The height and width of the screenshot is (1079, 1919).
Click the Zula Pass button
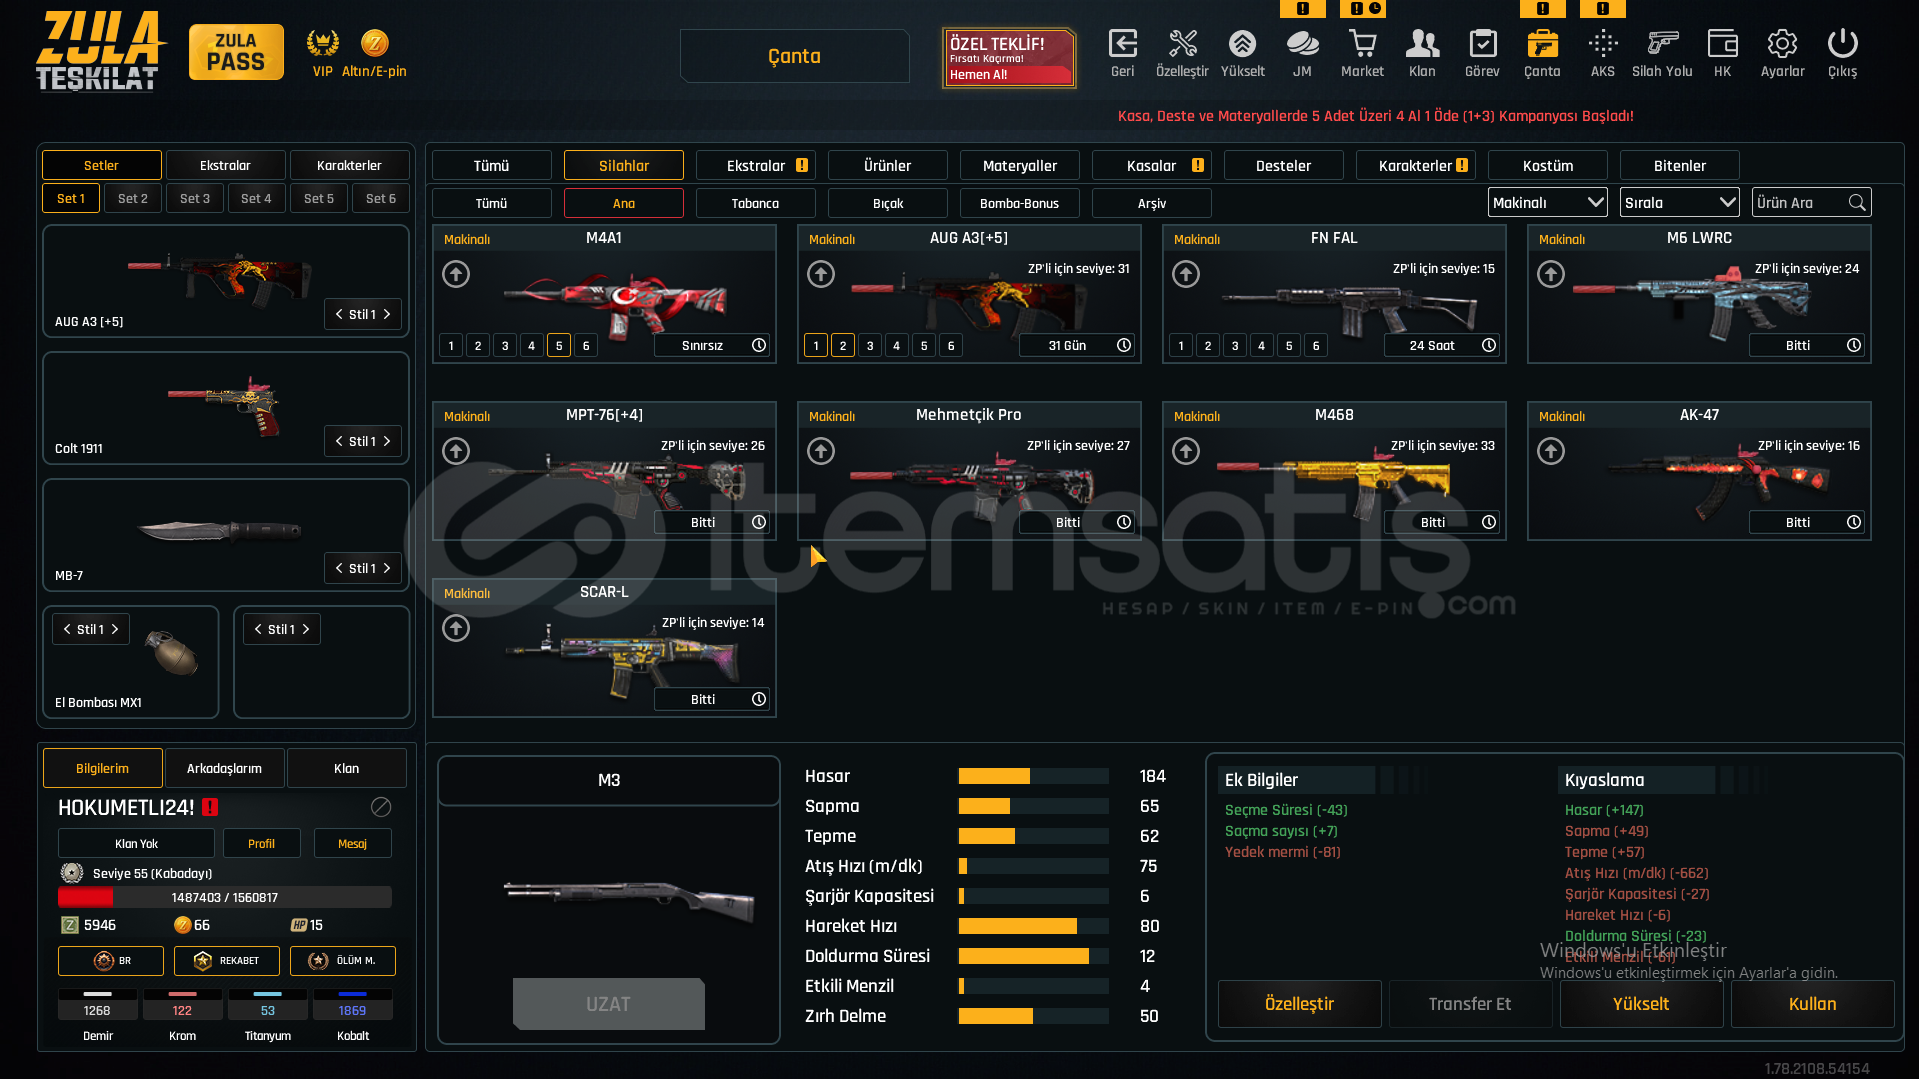point(236,52)
